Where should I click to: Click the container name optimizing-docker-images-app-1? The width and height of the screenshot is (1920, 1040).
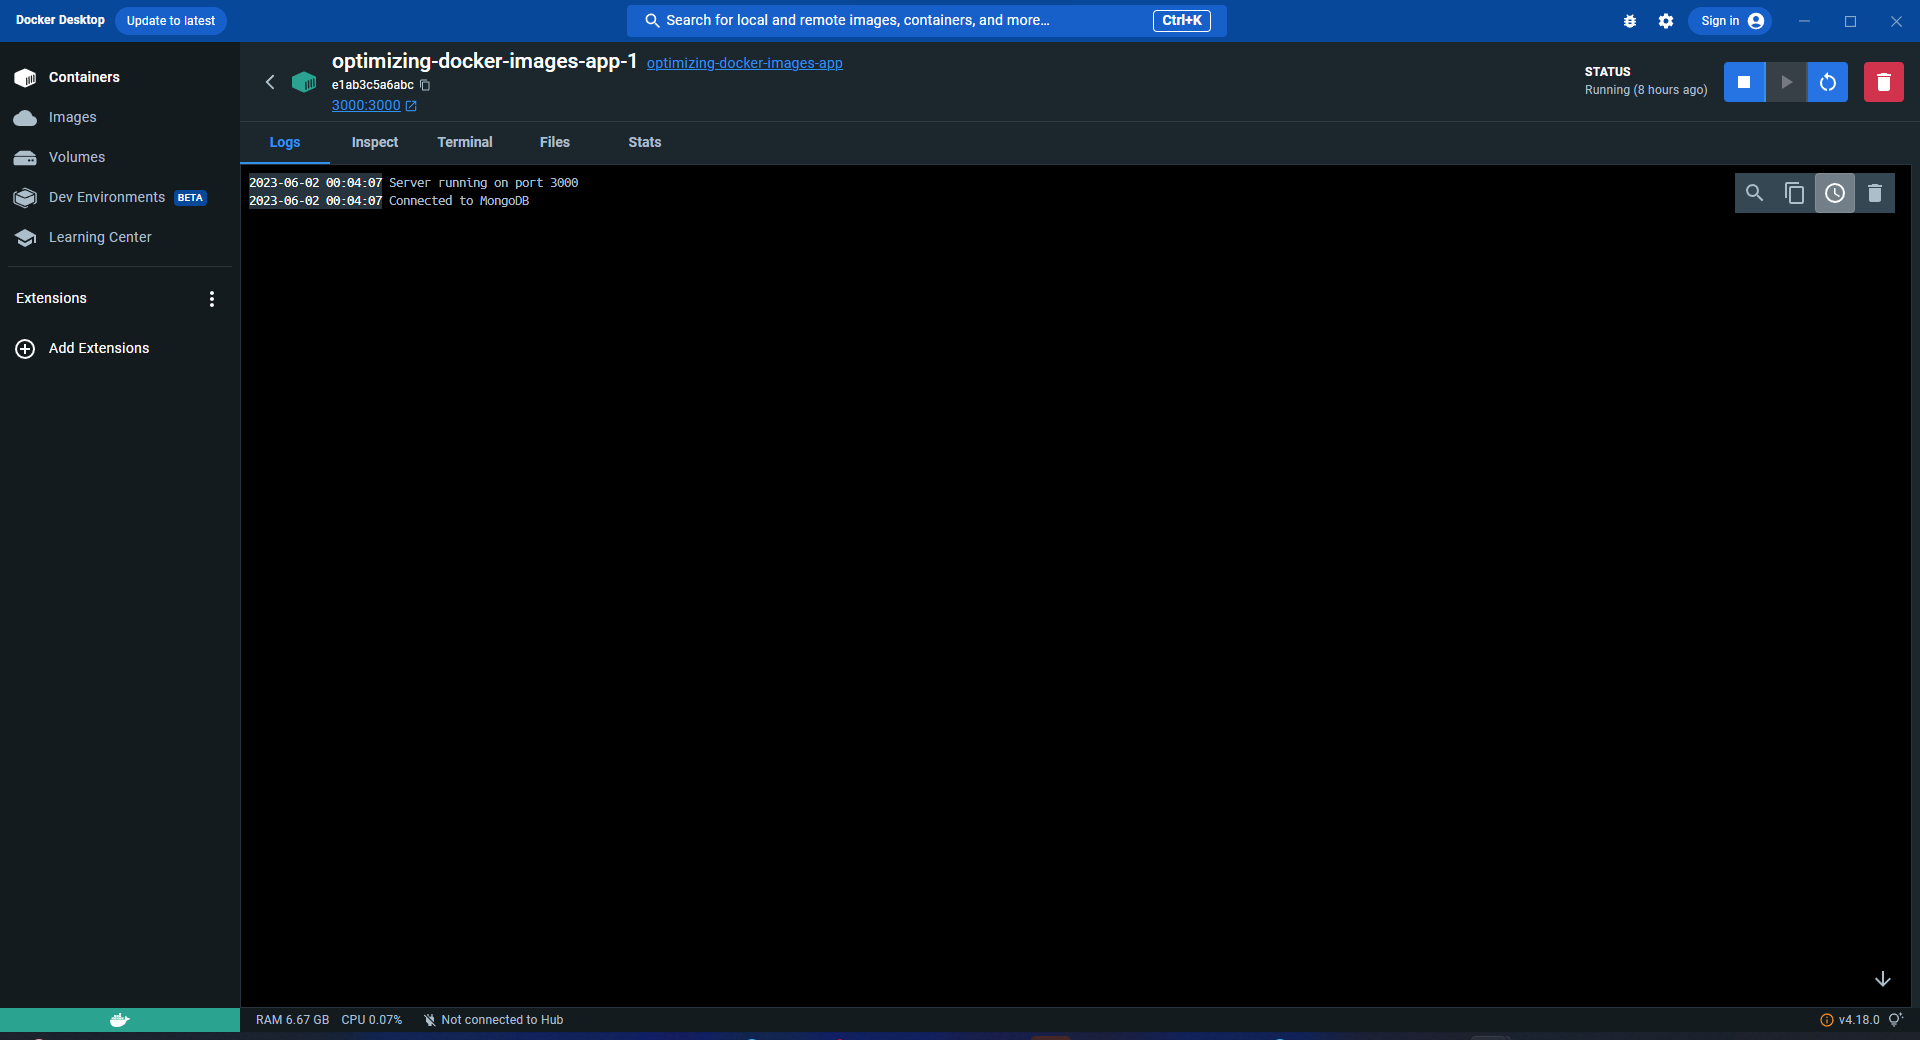(484, 61)
